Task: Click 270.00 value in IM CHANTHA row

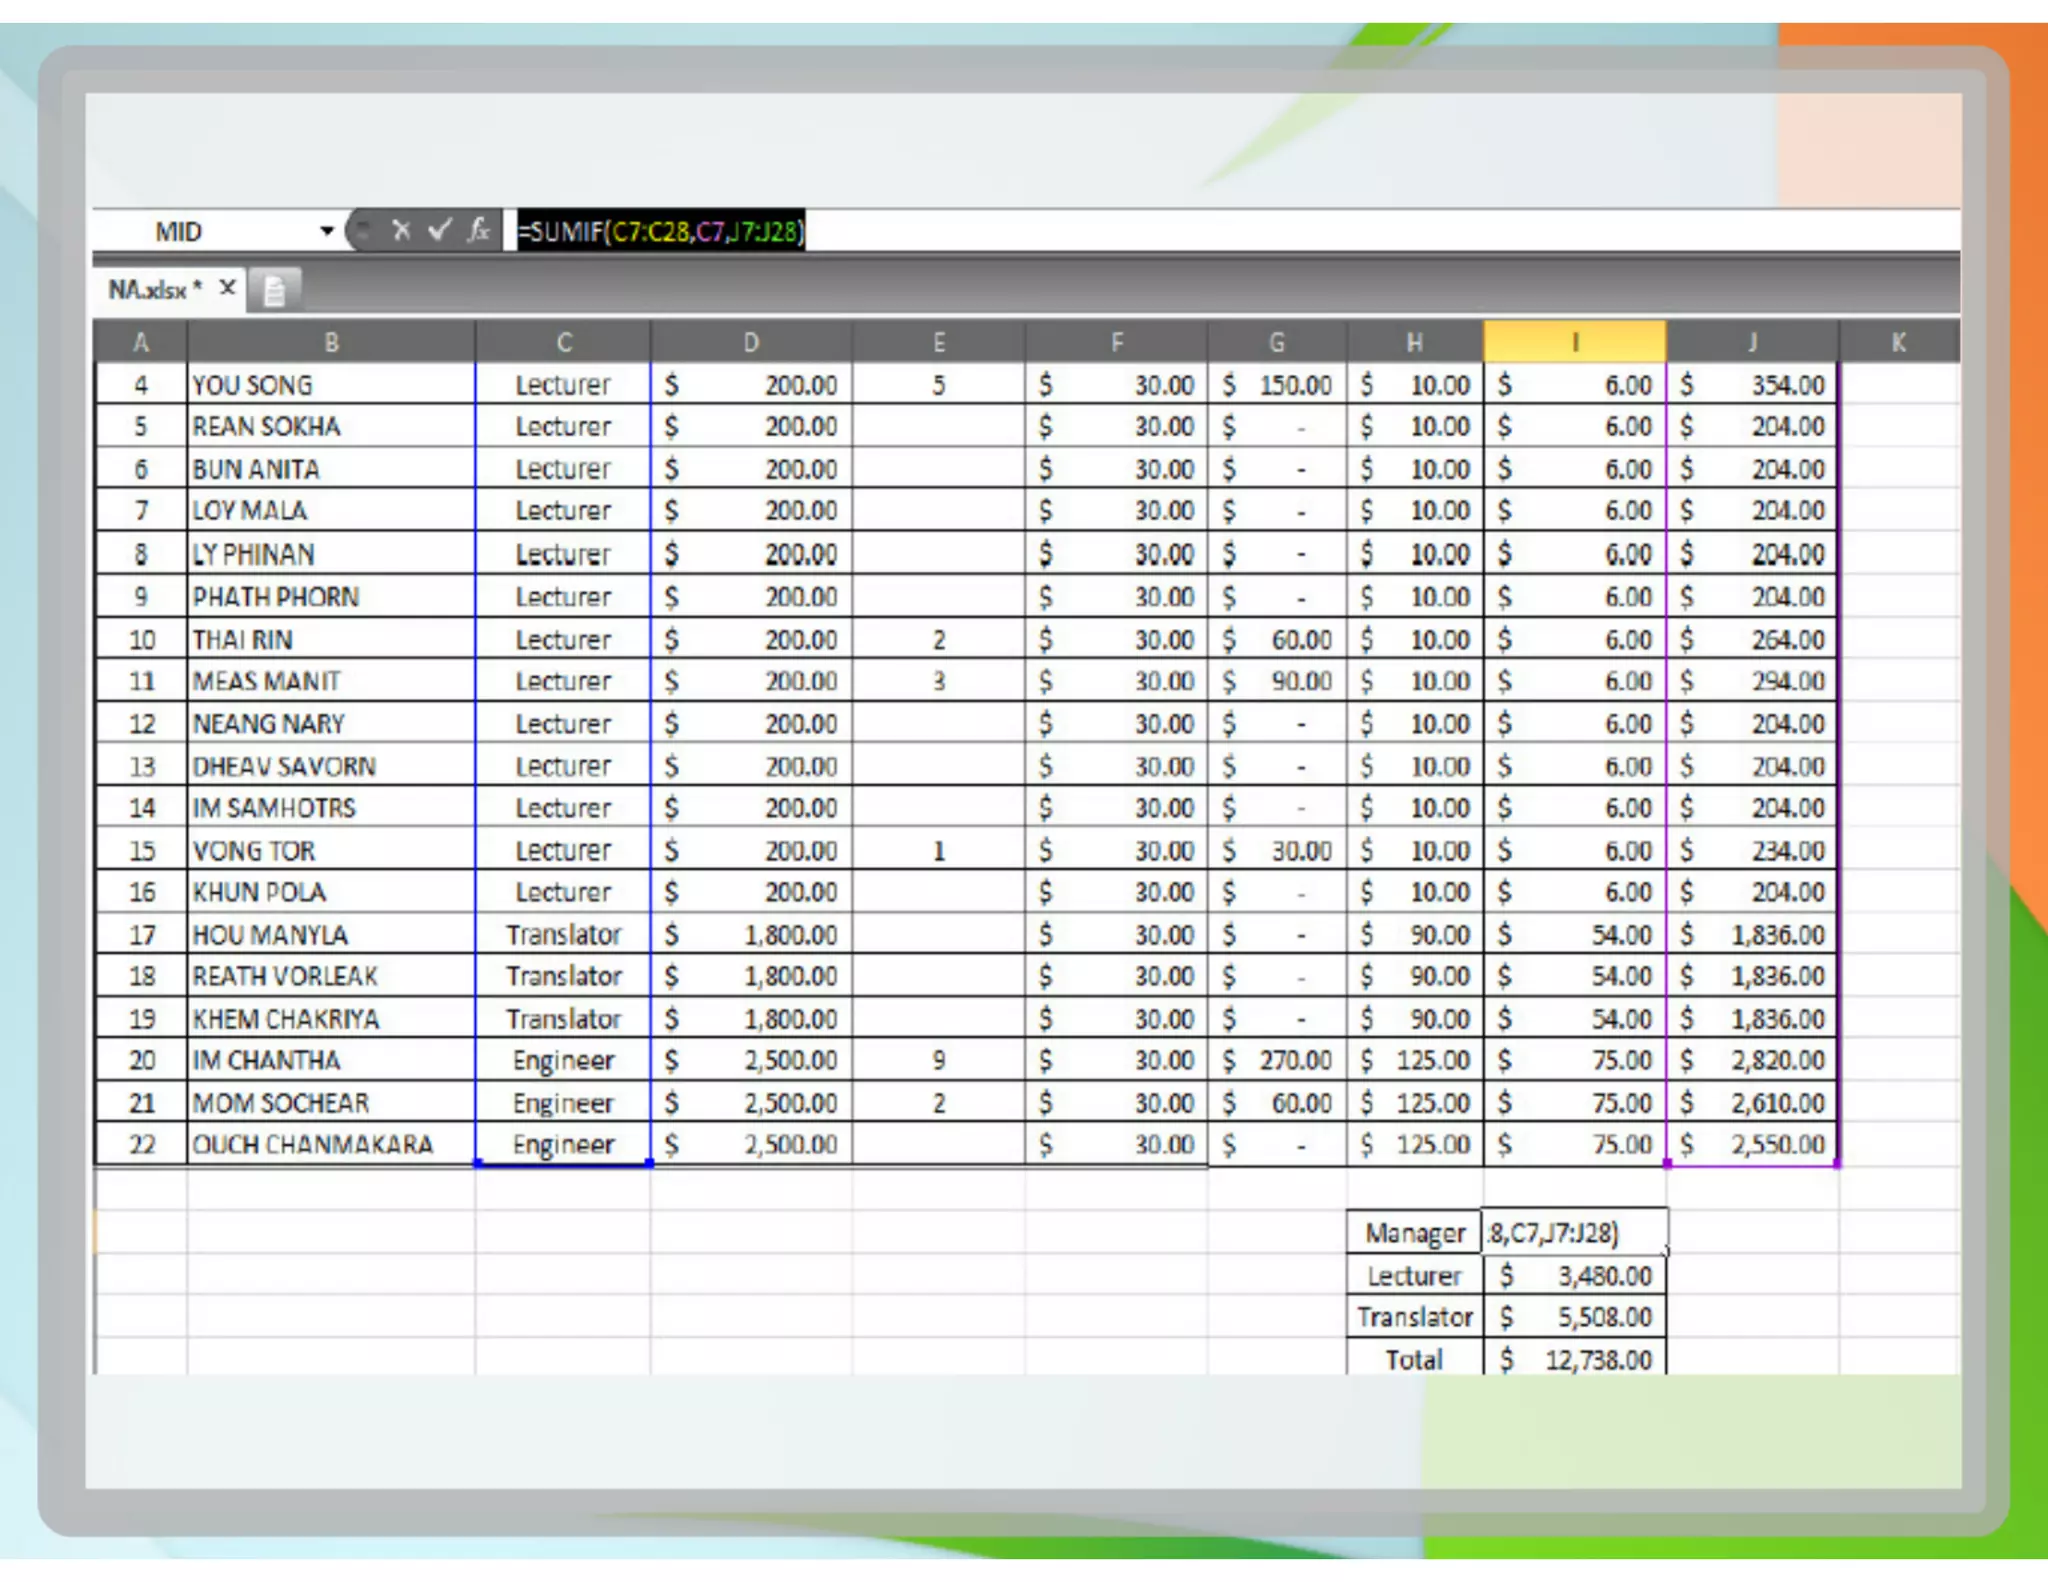Action: (1278, 1060)
